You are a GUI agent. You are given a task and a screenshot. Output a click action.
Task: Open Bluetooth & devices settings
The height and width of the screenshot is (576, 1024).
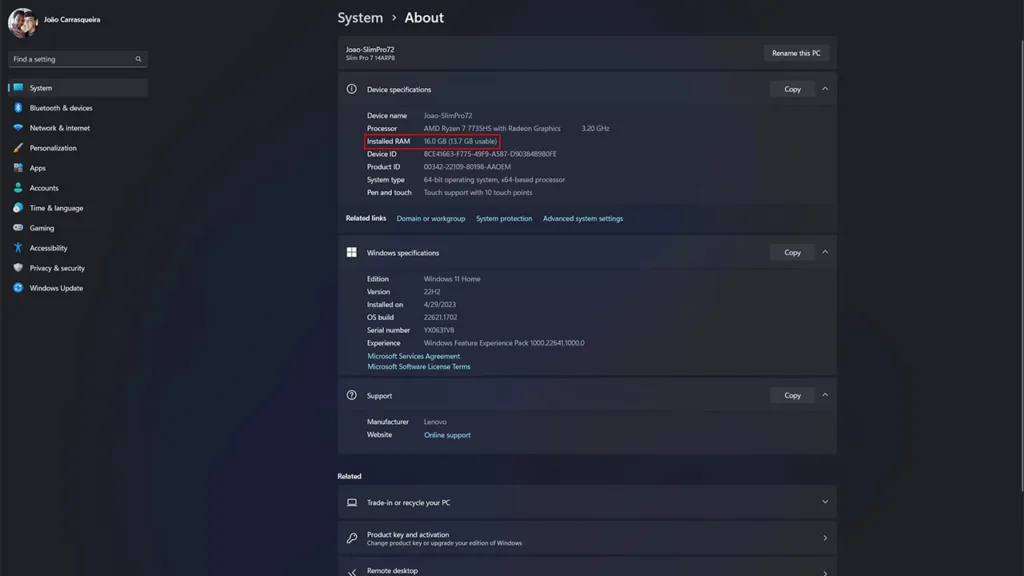point(78,108)
